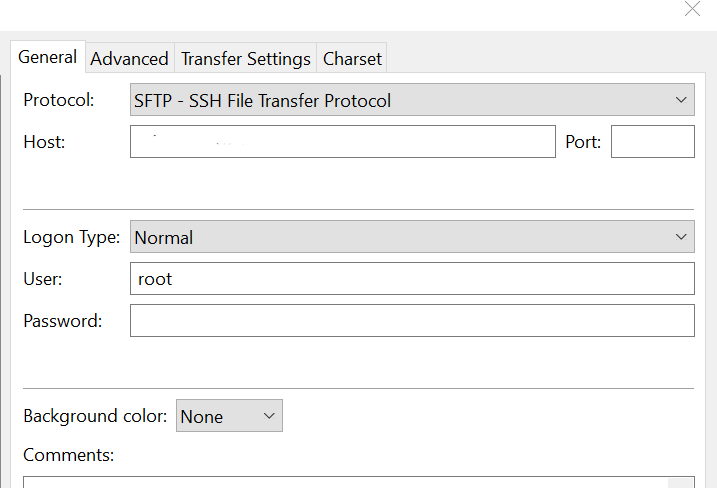Click into the Host input field

pos(342,142)
